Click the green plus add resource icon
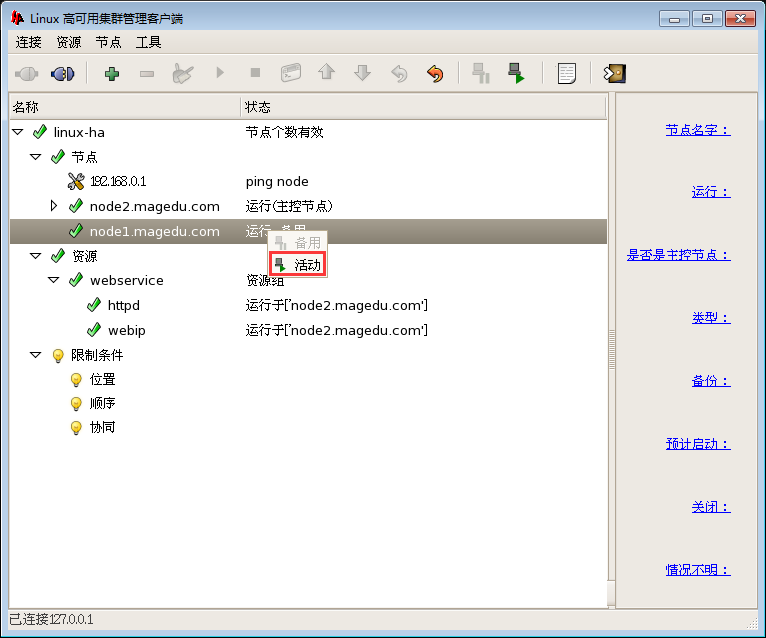Screen dimensions: 766x638 (x=111, y=73)
